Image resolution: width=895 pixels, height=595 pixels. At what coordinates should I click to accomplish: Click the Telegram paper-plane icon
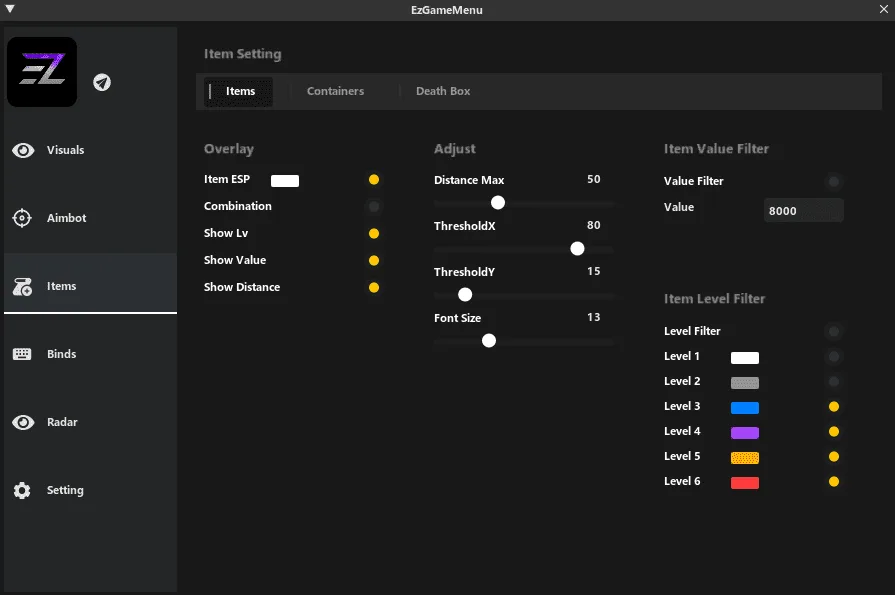pyautogui.click(x=102, y=82)
